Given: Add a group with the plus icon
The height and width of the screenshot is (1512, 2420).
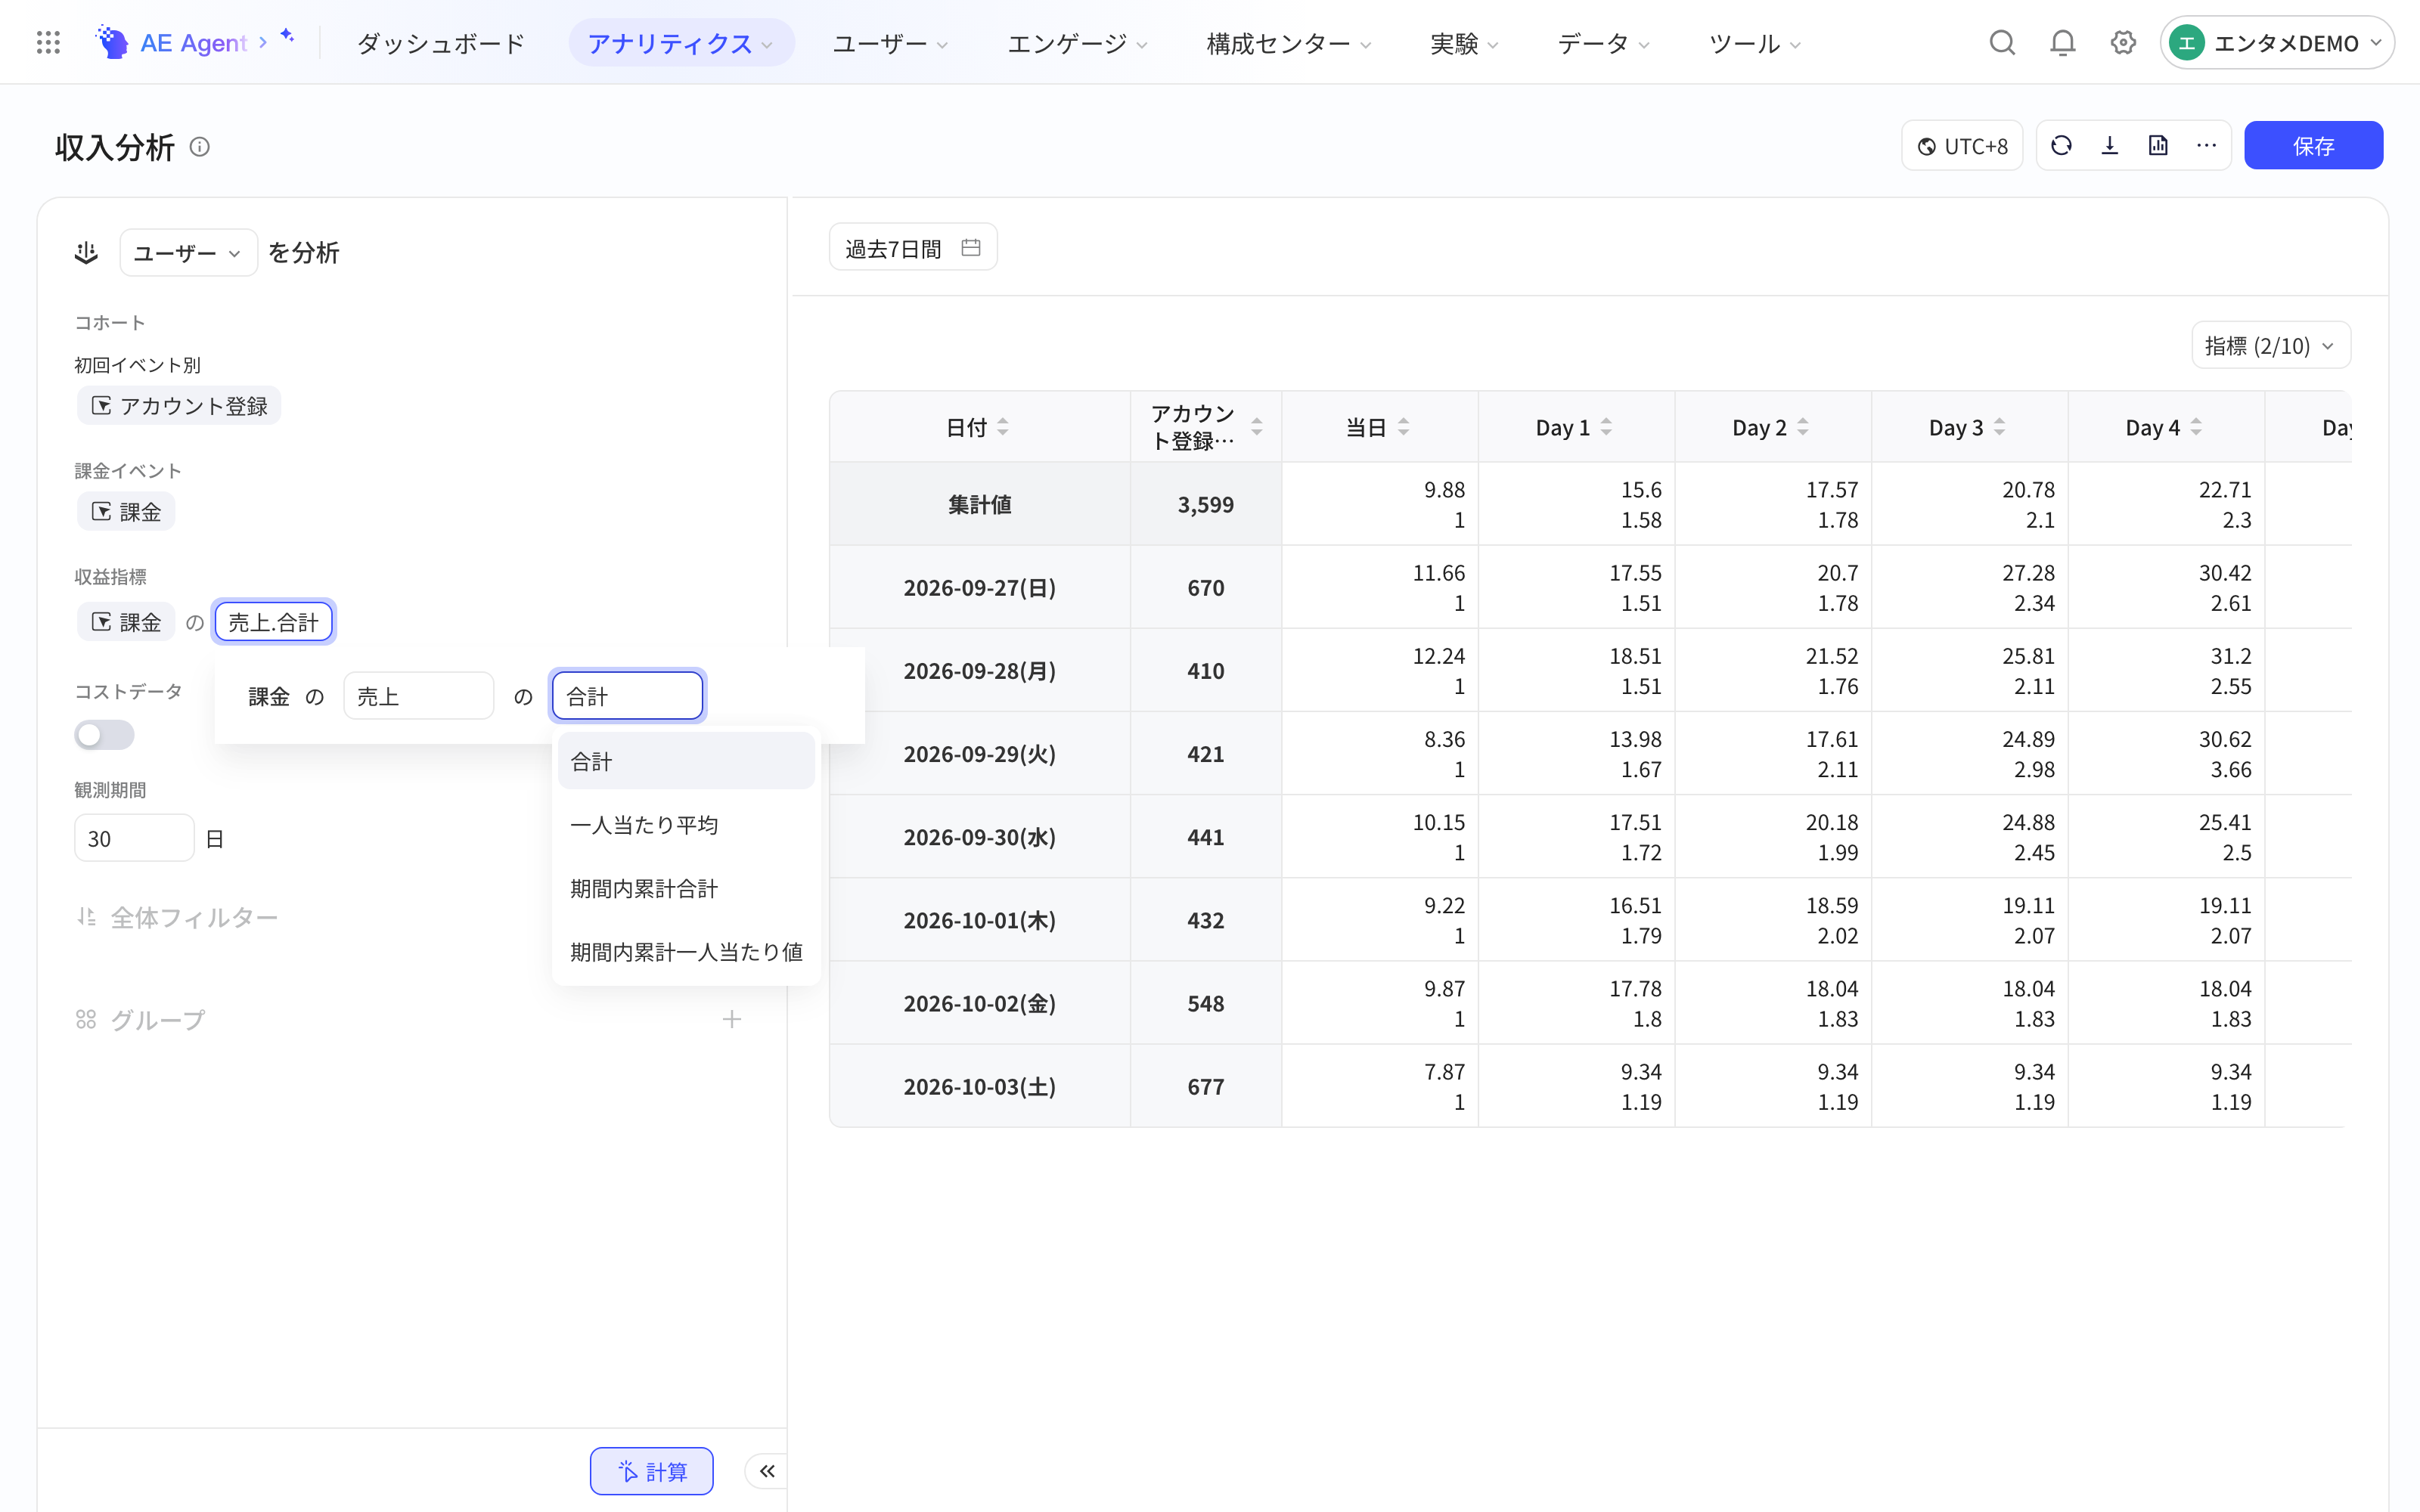Looking at the screenshot, I should (732, 1019).
